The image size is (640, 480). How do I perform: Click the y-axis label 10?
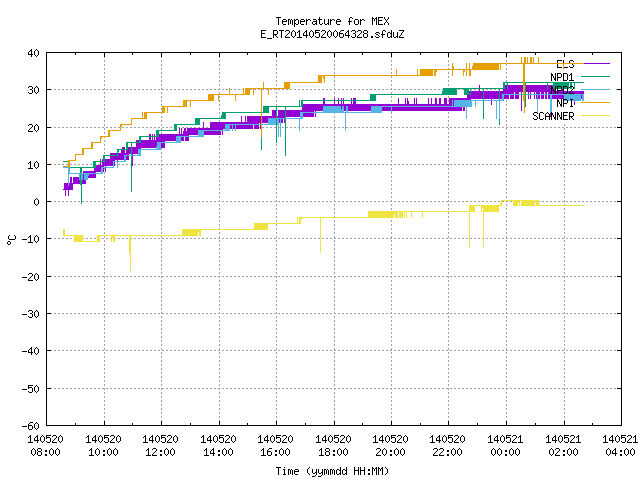33,165
